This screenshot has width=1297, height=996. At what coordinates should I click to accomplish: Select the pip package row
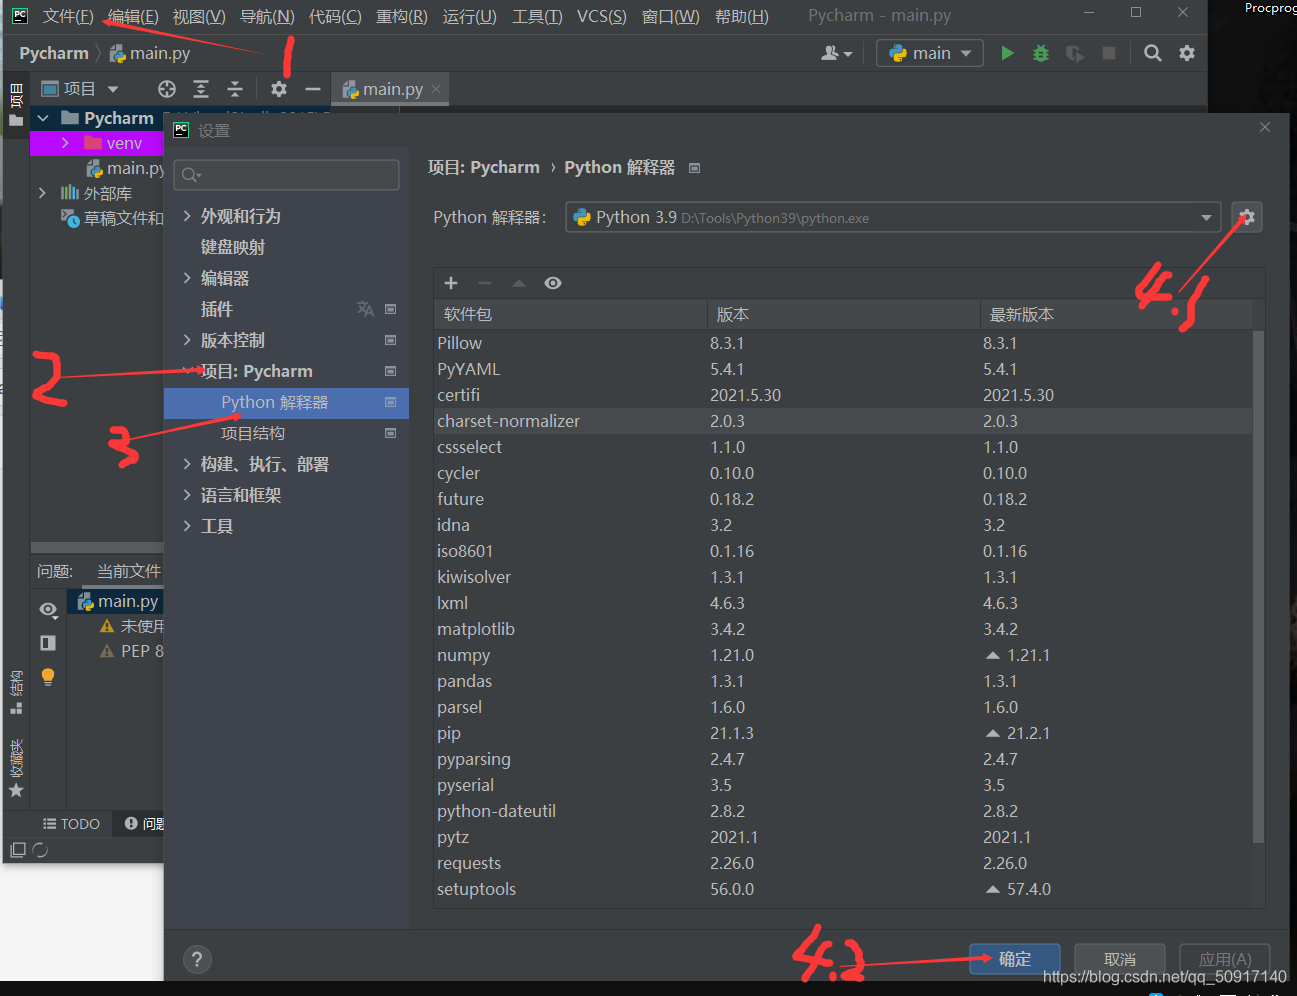[x=843, y=733]
